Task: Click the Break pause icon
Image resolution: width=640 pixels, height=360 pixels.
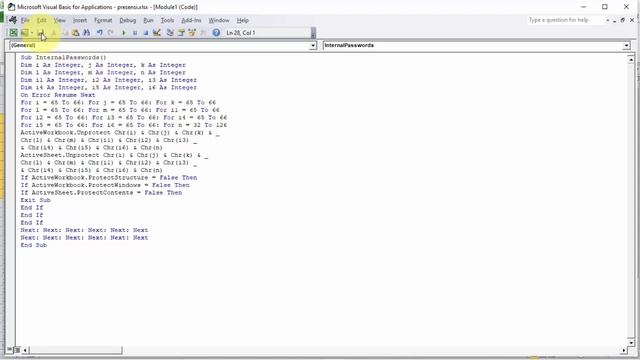Action: tap(135, 33)
